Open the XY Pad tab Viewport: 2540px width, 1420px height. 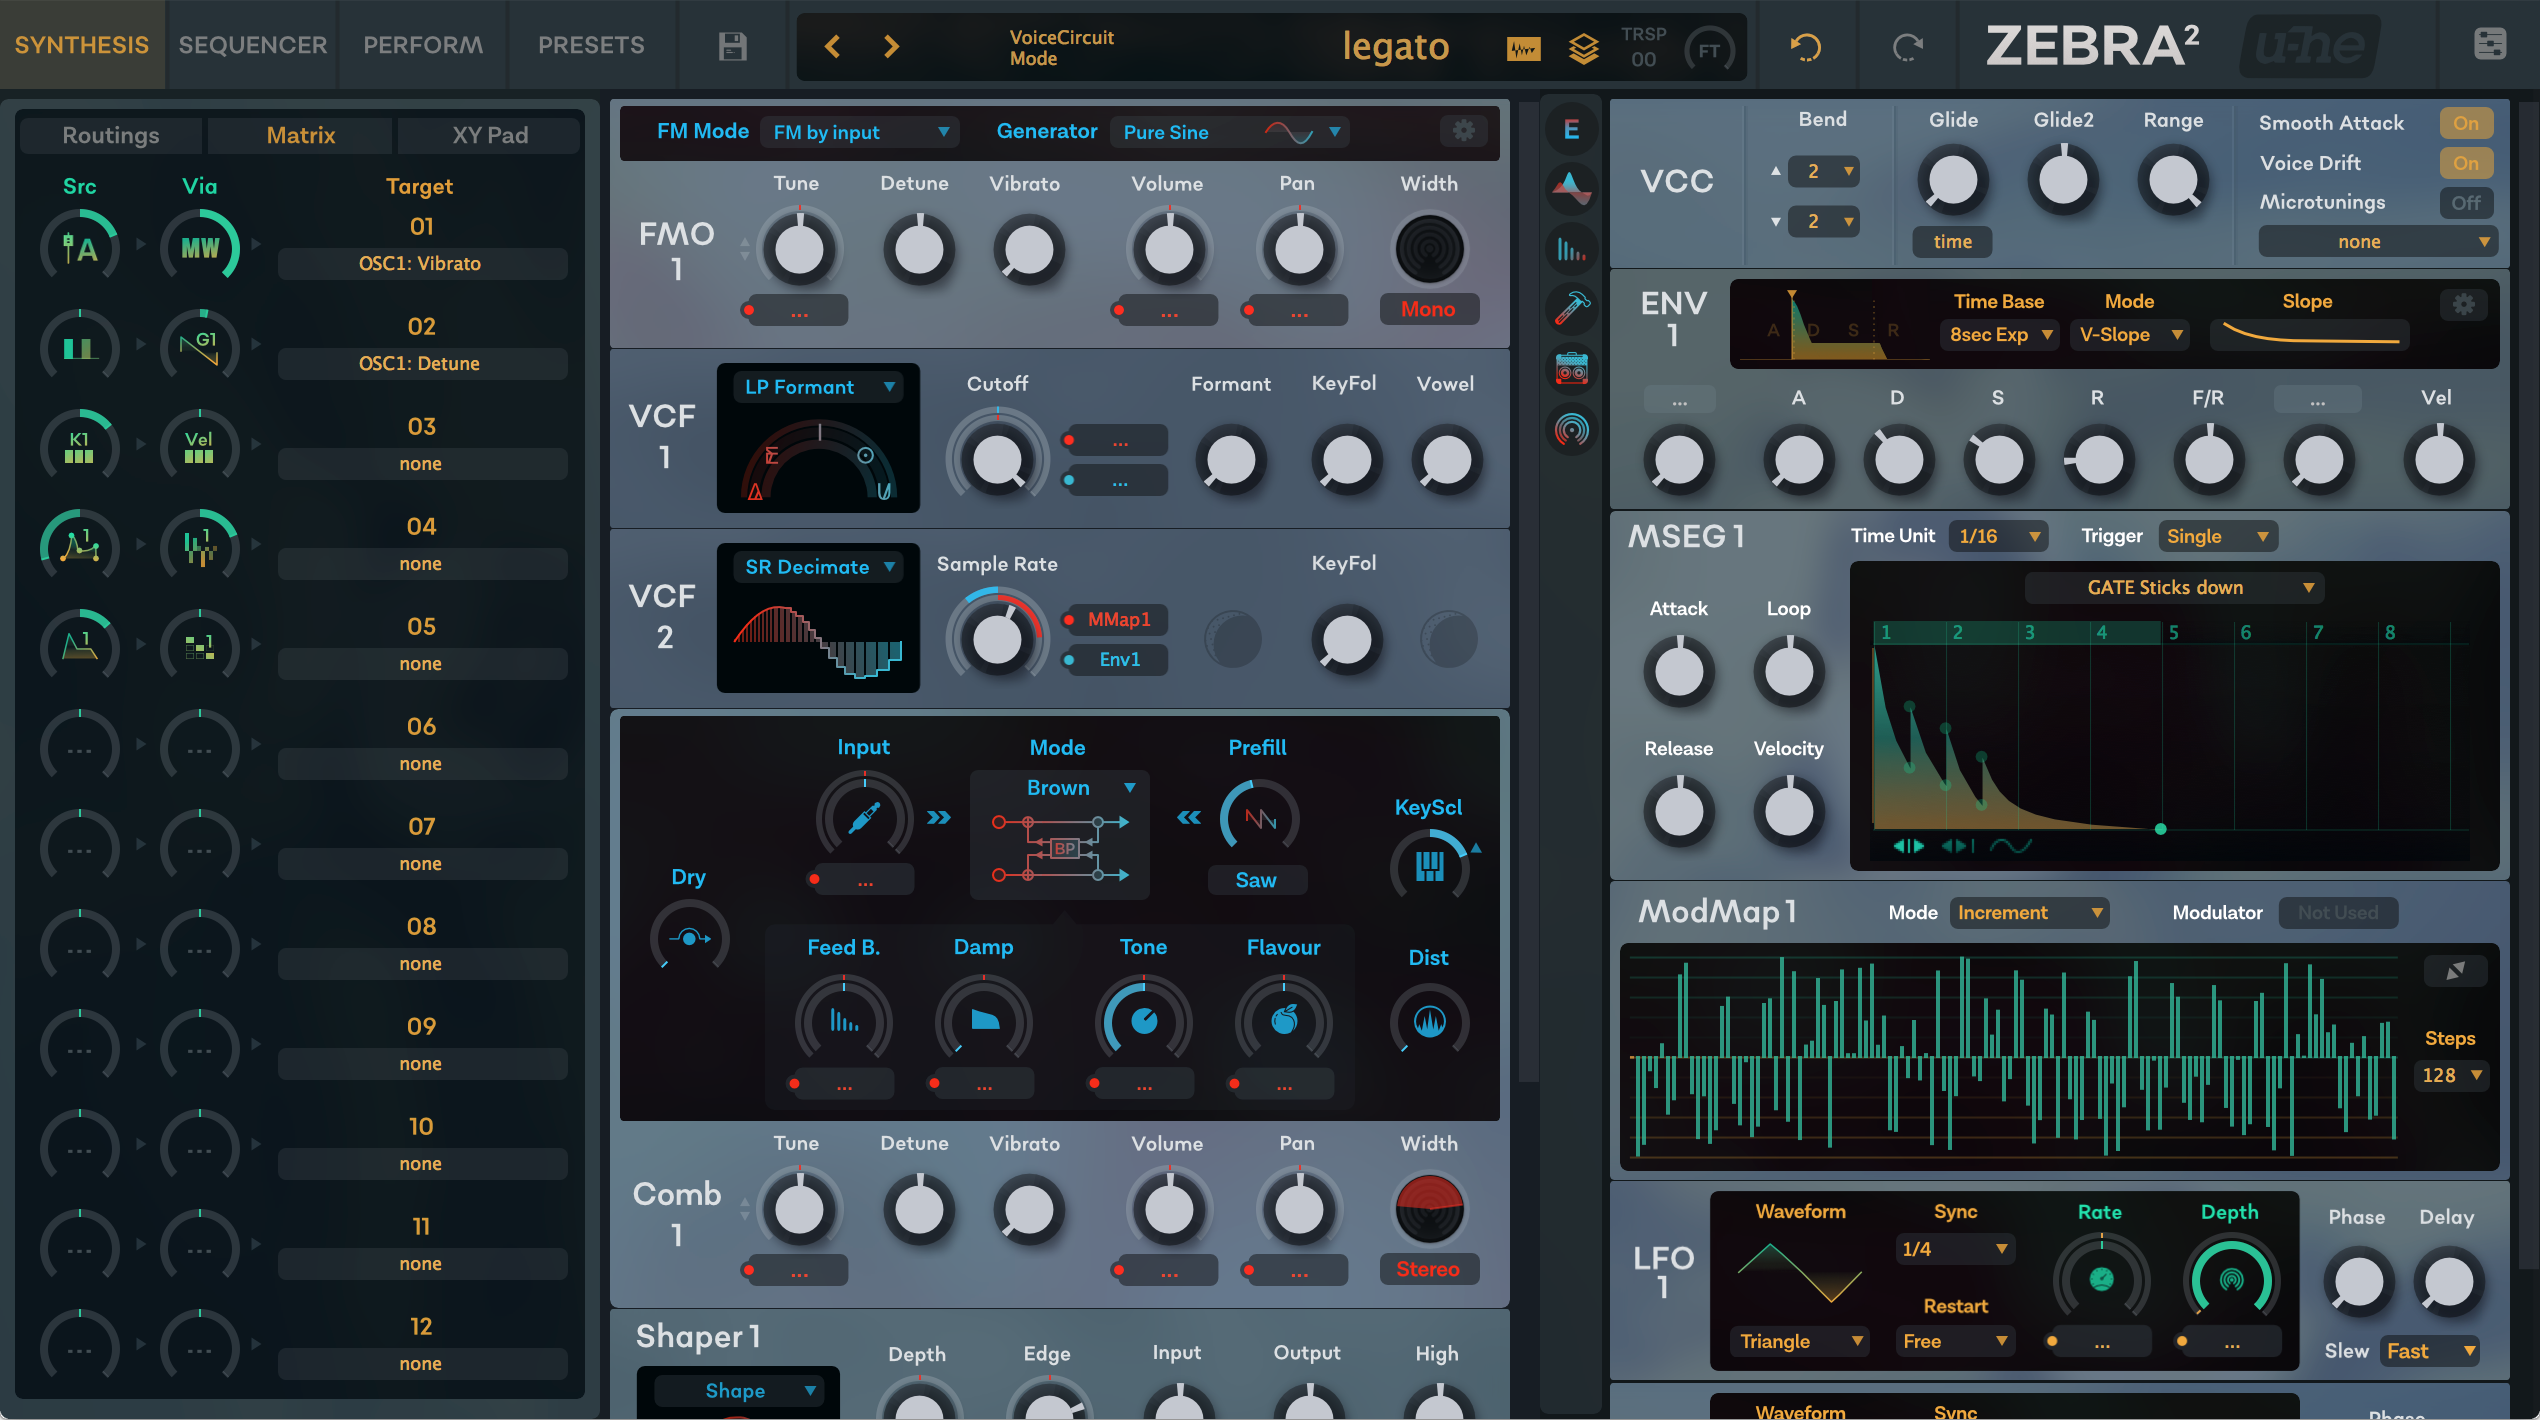coord(490,135)
